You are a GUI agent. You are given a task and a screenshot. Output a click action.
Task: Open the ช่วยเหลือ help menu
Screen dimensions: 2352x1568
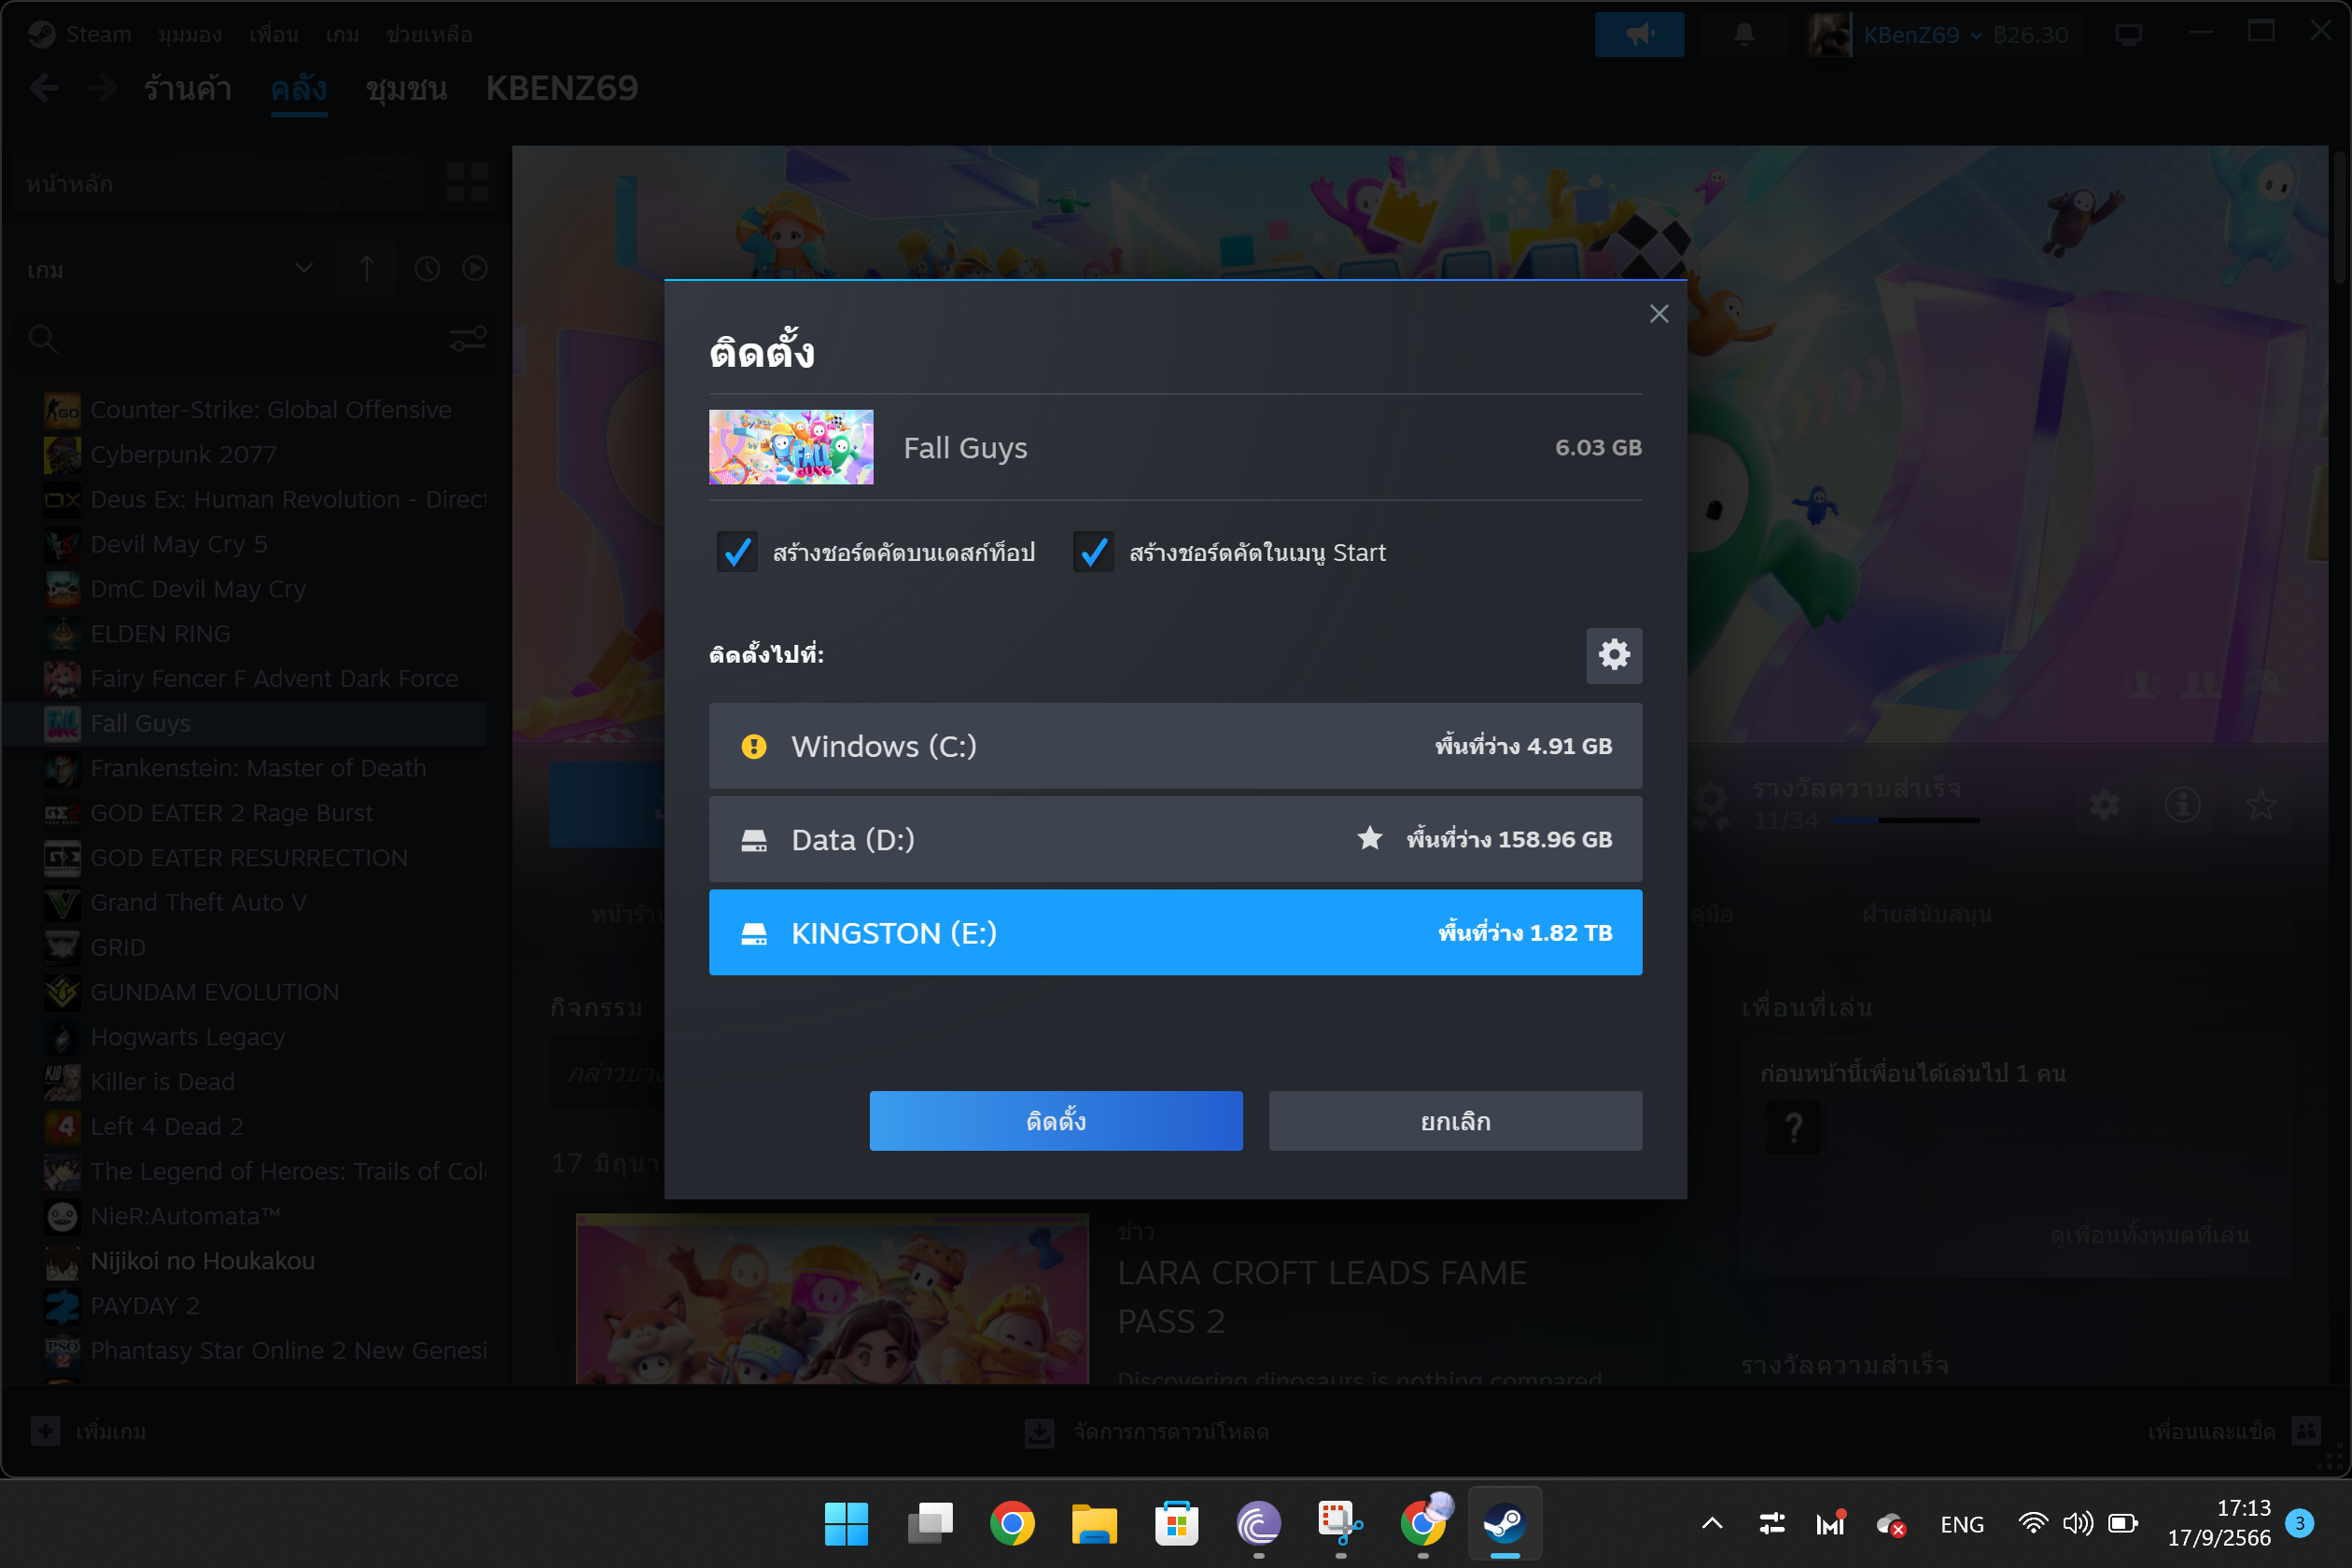coord(429,35)
